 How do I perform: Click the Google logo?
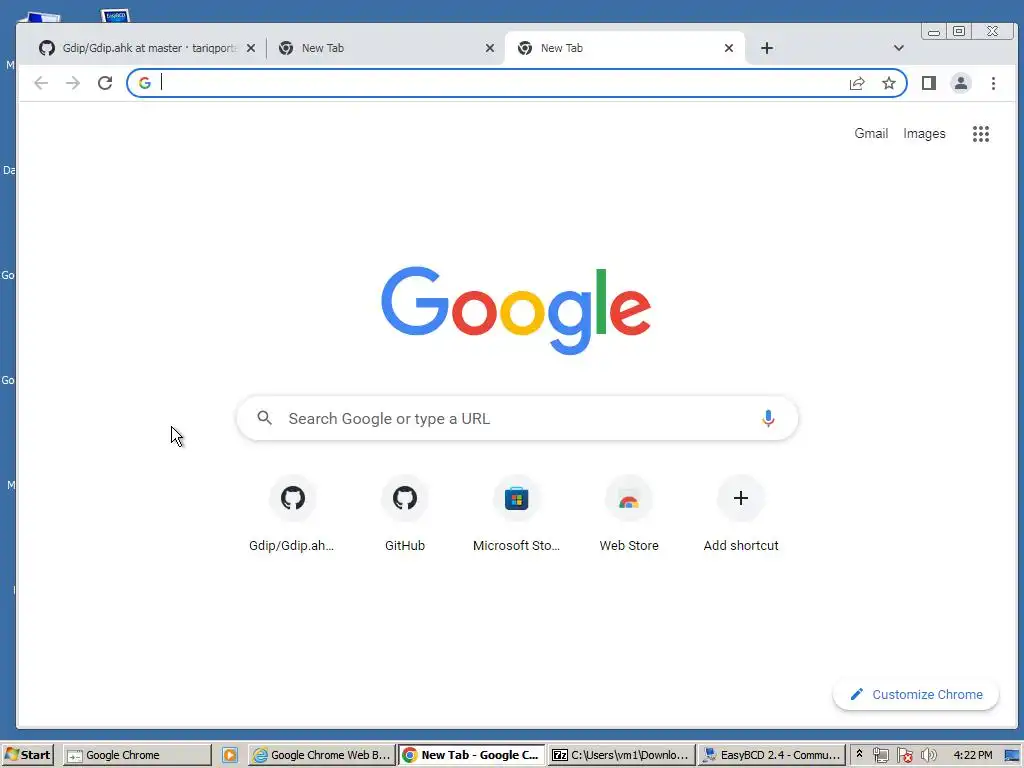tap(516, 310)
